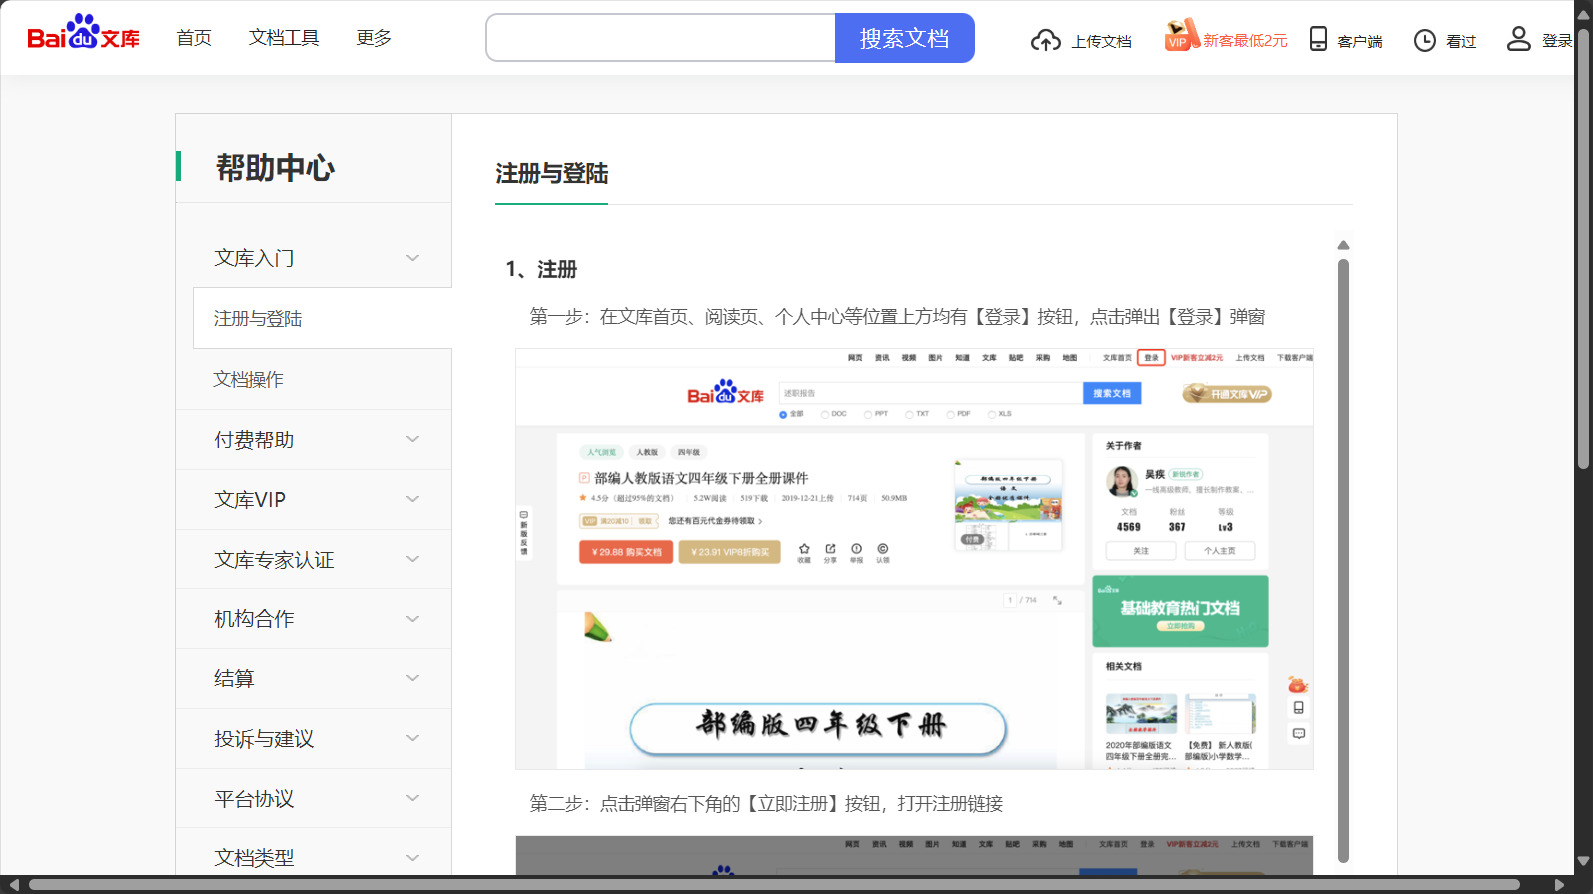Viewport: 1593px width, 894px height.
Task: Select 注册与登陆 in sidebar
Action: pos(322,318)
